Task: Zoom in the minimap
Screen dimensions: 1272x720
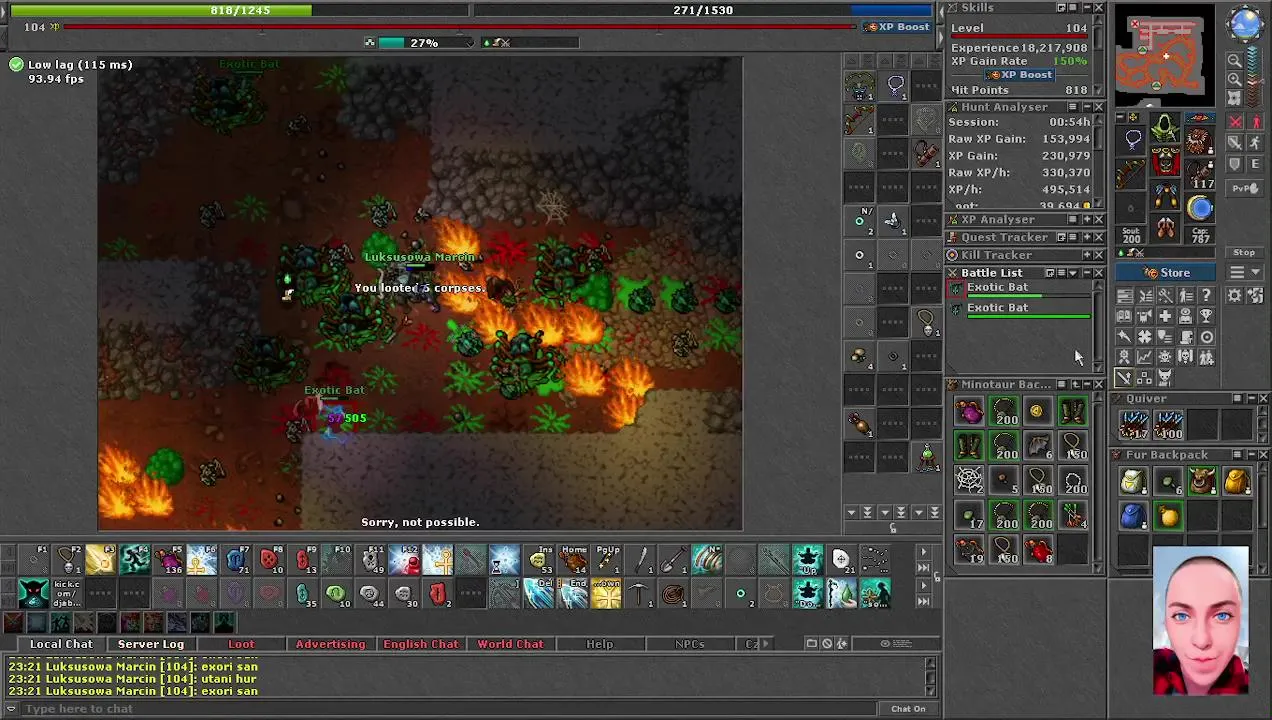Action: click(1235, 79)
